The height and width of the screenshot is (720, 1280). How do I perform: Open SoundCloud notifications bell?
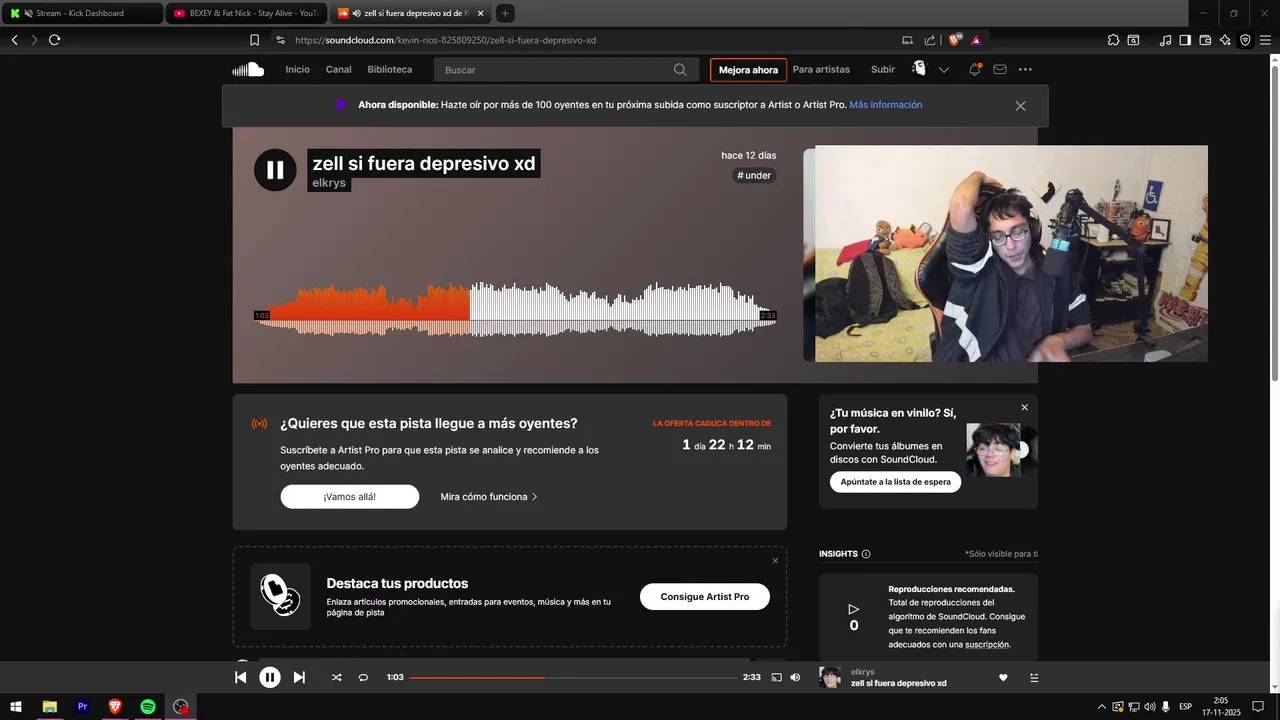click(x=974, y=69)
